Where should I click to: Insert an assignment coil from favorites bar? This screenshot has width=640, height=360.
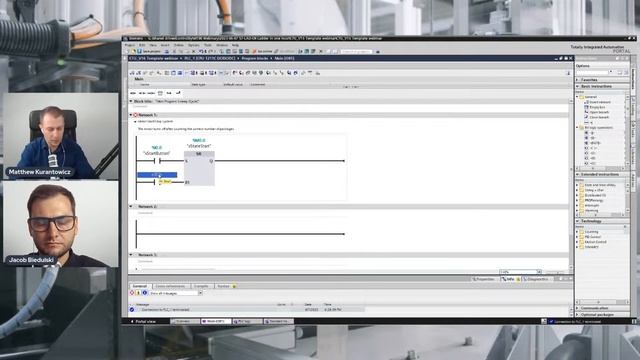click(x=151, y=93)
